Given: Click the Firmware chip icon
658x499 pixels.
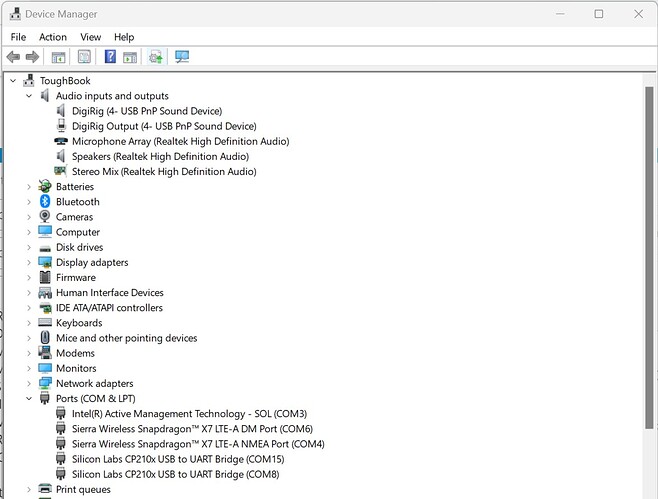Looking at the screenshot, I should click(45, 277).
